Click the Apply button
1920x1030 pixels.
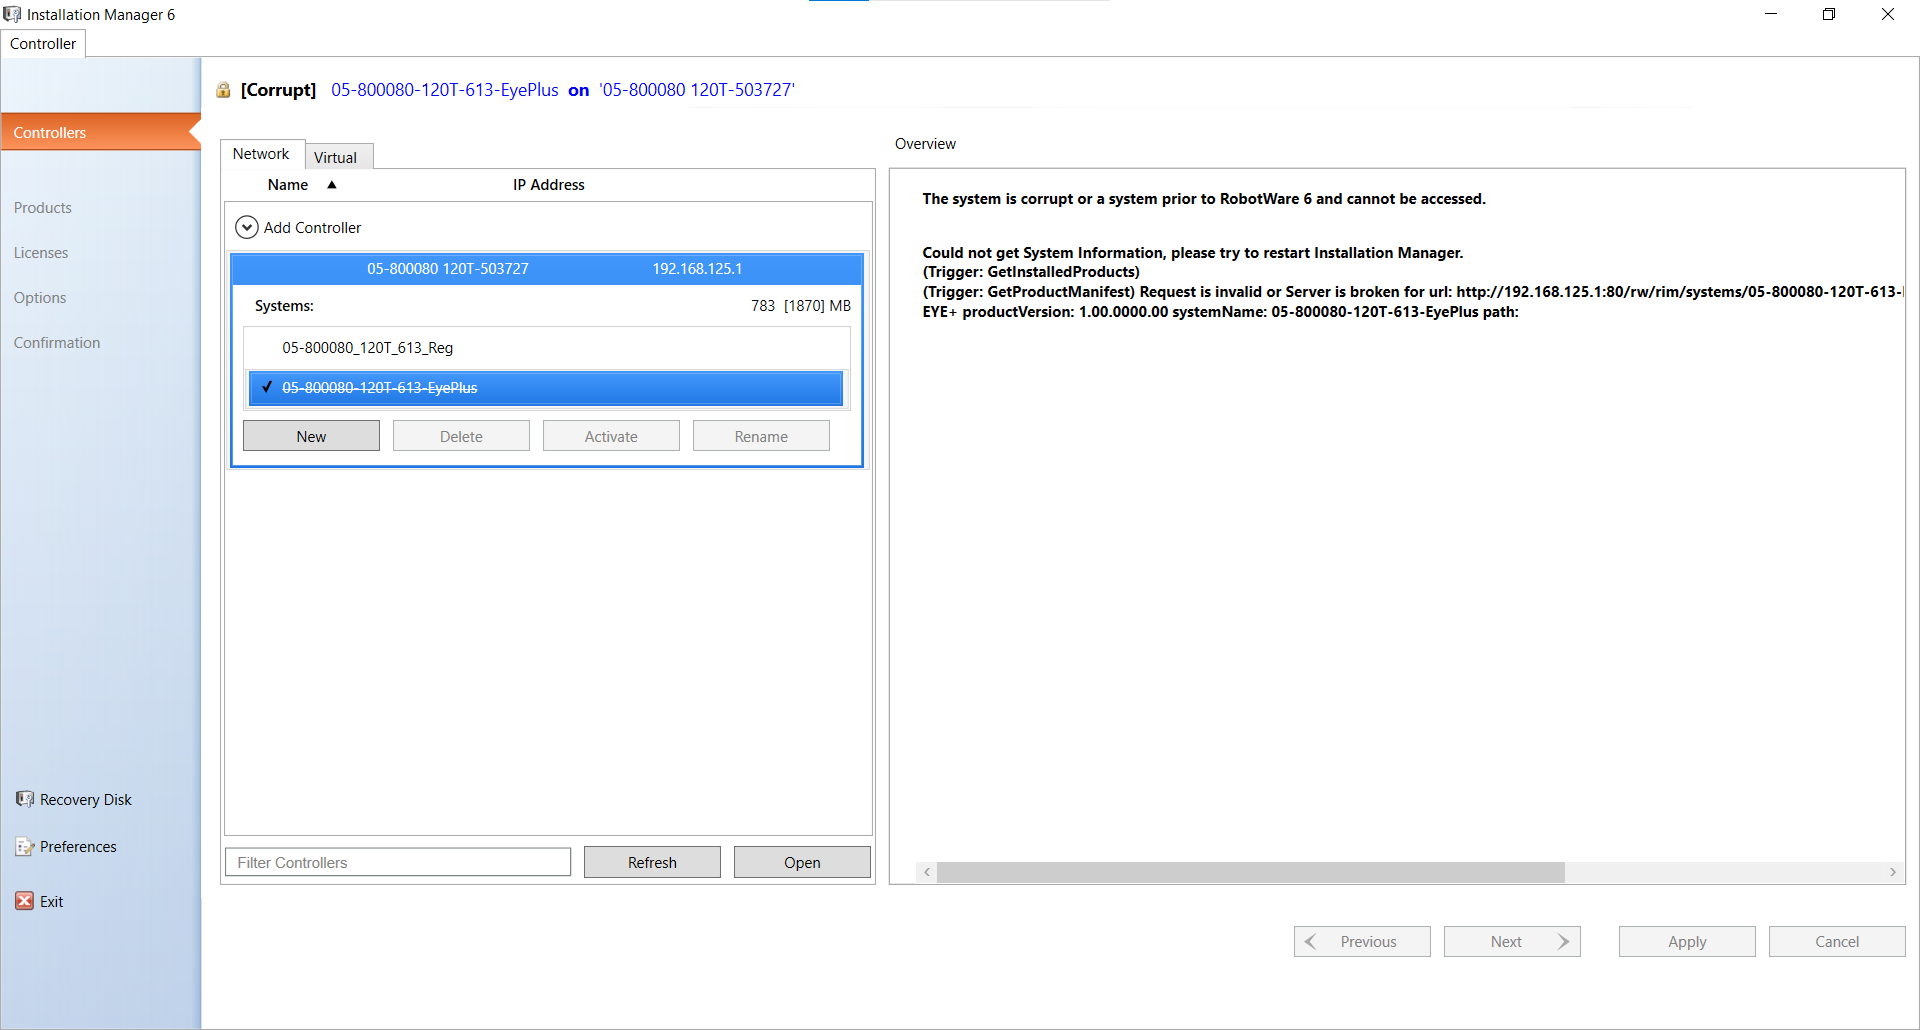[1687, 941]
